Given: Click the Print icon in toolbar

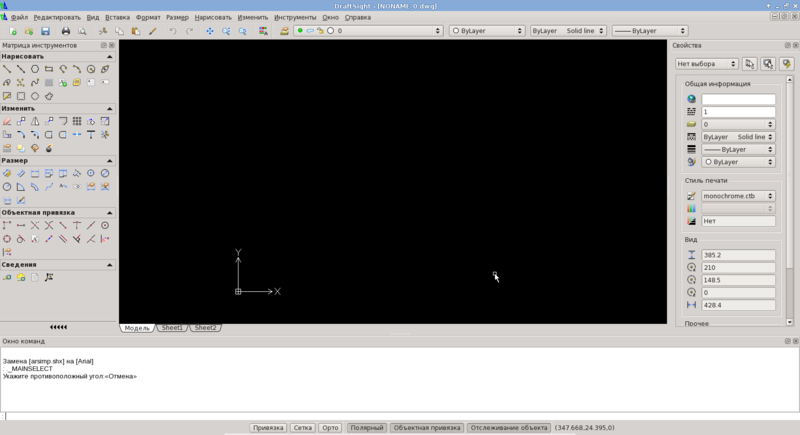Looking at the screenshot, I should pyautogui.click(x=66, y=31).
